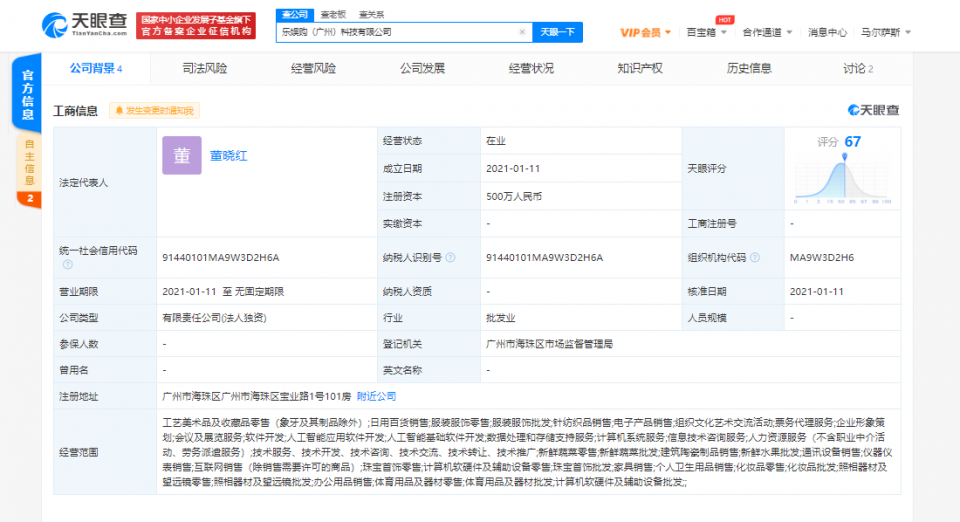Viewport: 960px width, 522px height.
Task: Click the 批发业 industry value
Action: tap(500, 318)
